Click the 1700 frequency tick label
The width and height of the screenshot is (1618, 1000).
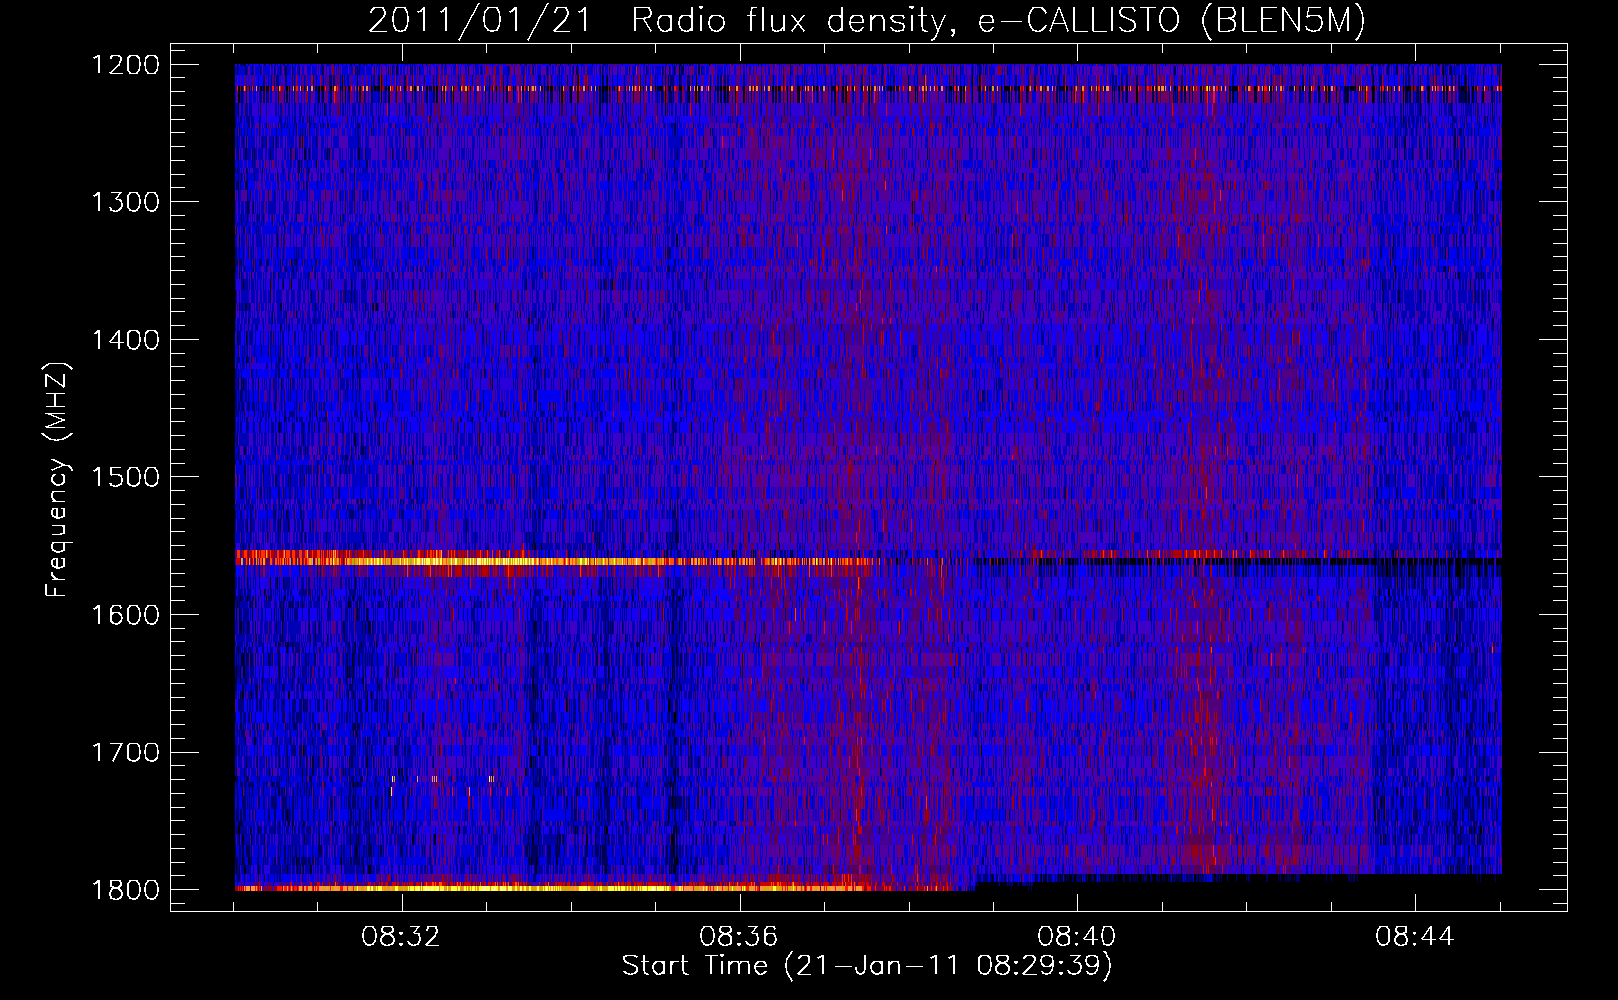pyautogui.click(x=126, y=752)
